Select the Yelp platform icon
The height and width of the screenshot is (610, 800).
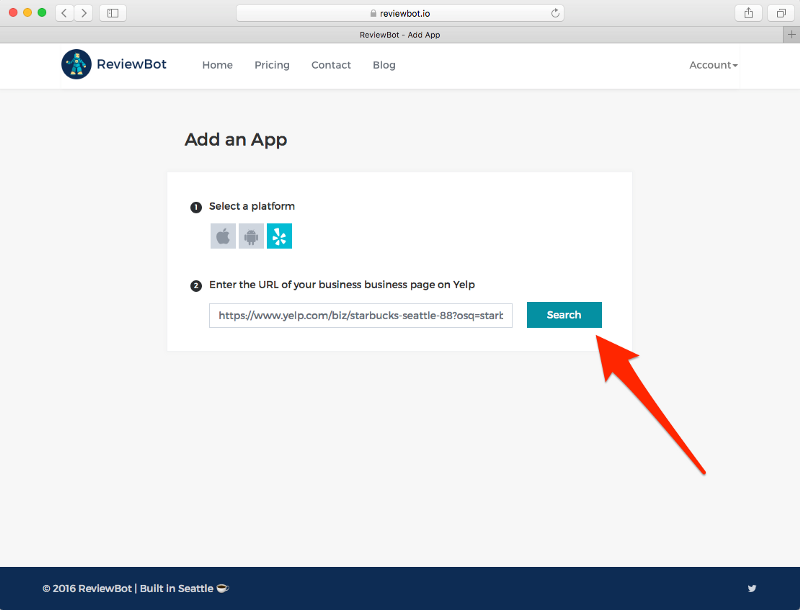[x=279, y=236]
